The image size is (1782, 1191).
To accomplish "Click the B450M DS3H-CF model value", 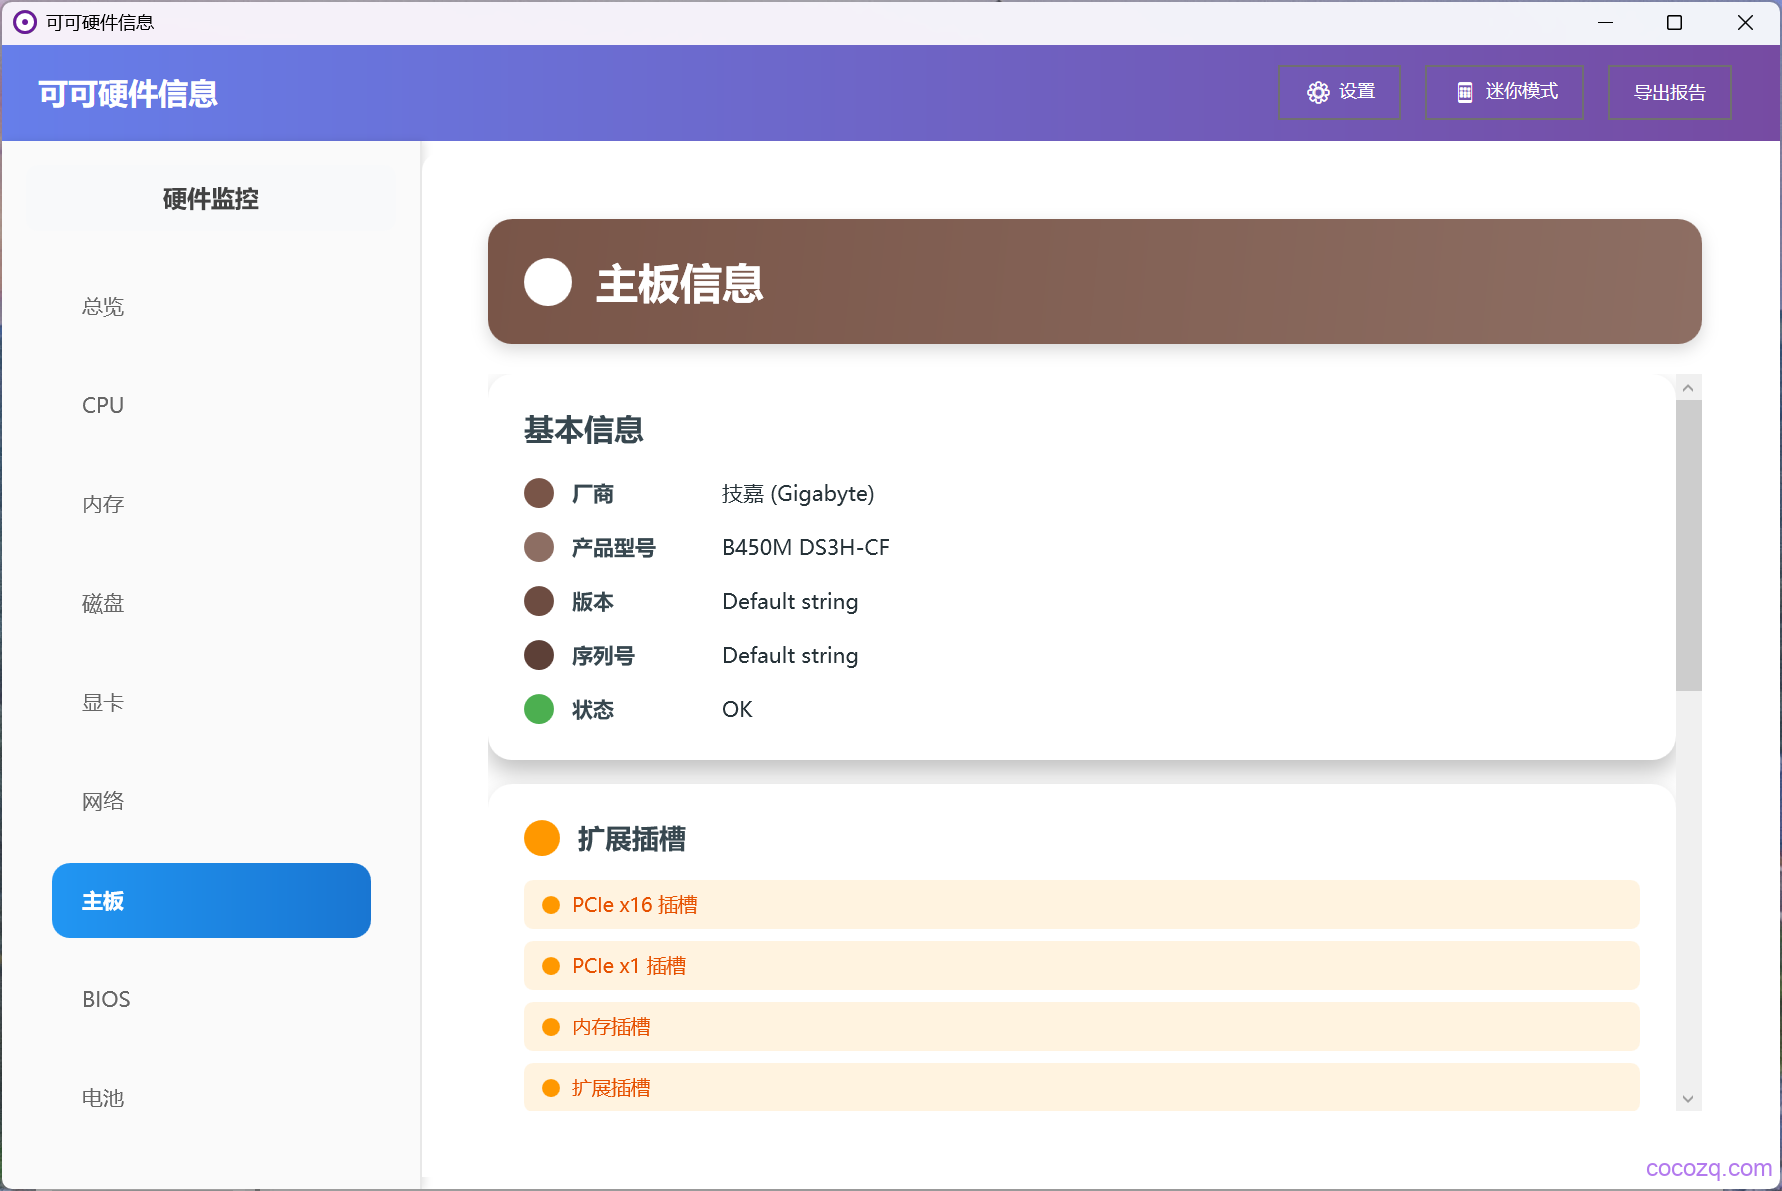I will [806, 548].
